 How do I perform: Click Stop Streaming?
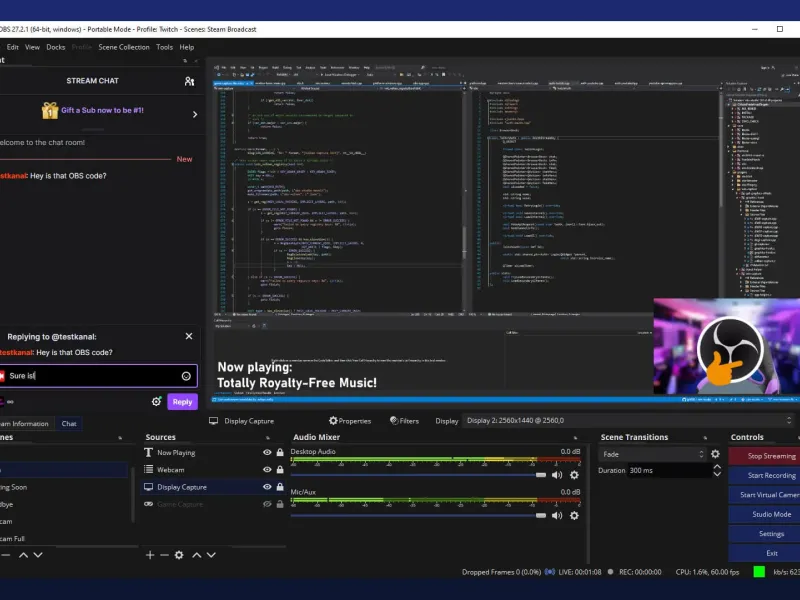point(765,456)
